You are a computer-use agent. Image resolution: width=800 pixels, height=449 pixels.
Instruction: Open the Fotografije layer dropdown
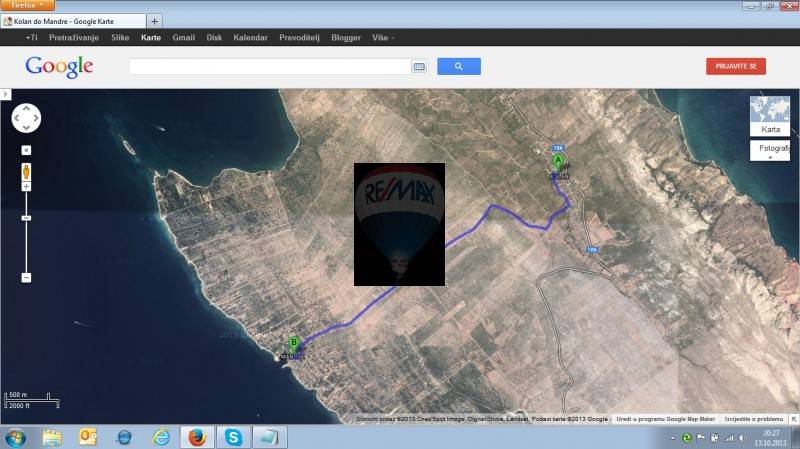pos(769,151)
